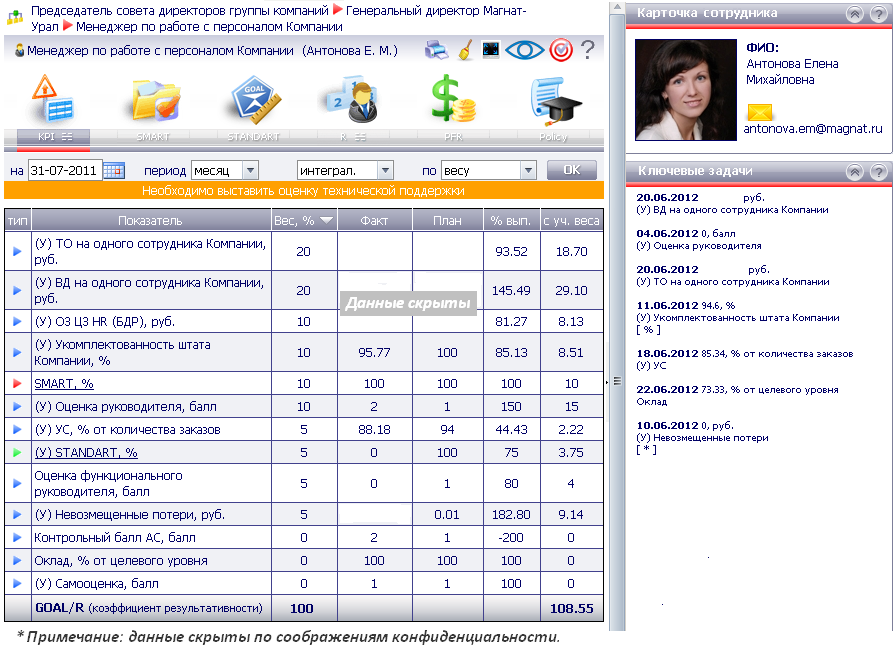Switch to the Policy tab
The height and width of the screenshot is (653, 895).
pyautogui.click(x=553, y=137)
